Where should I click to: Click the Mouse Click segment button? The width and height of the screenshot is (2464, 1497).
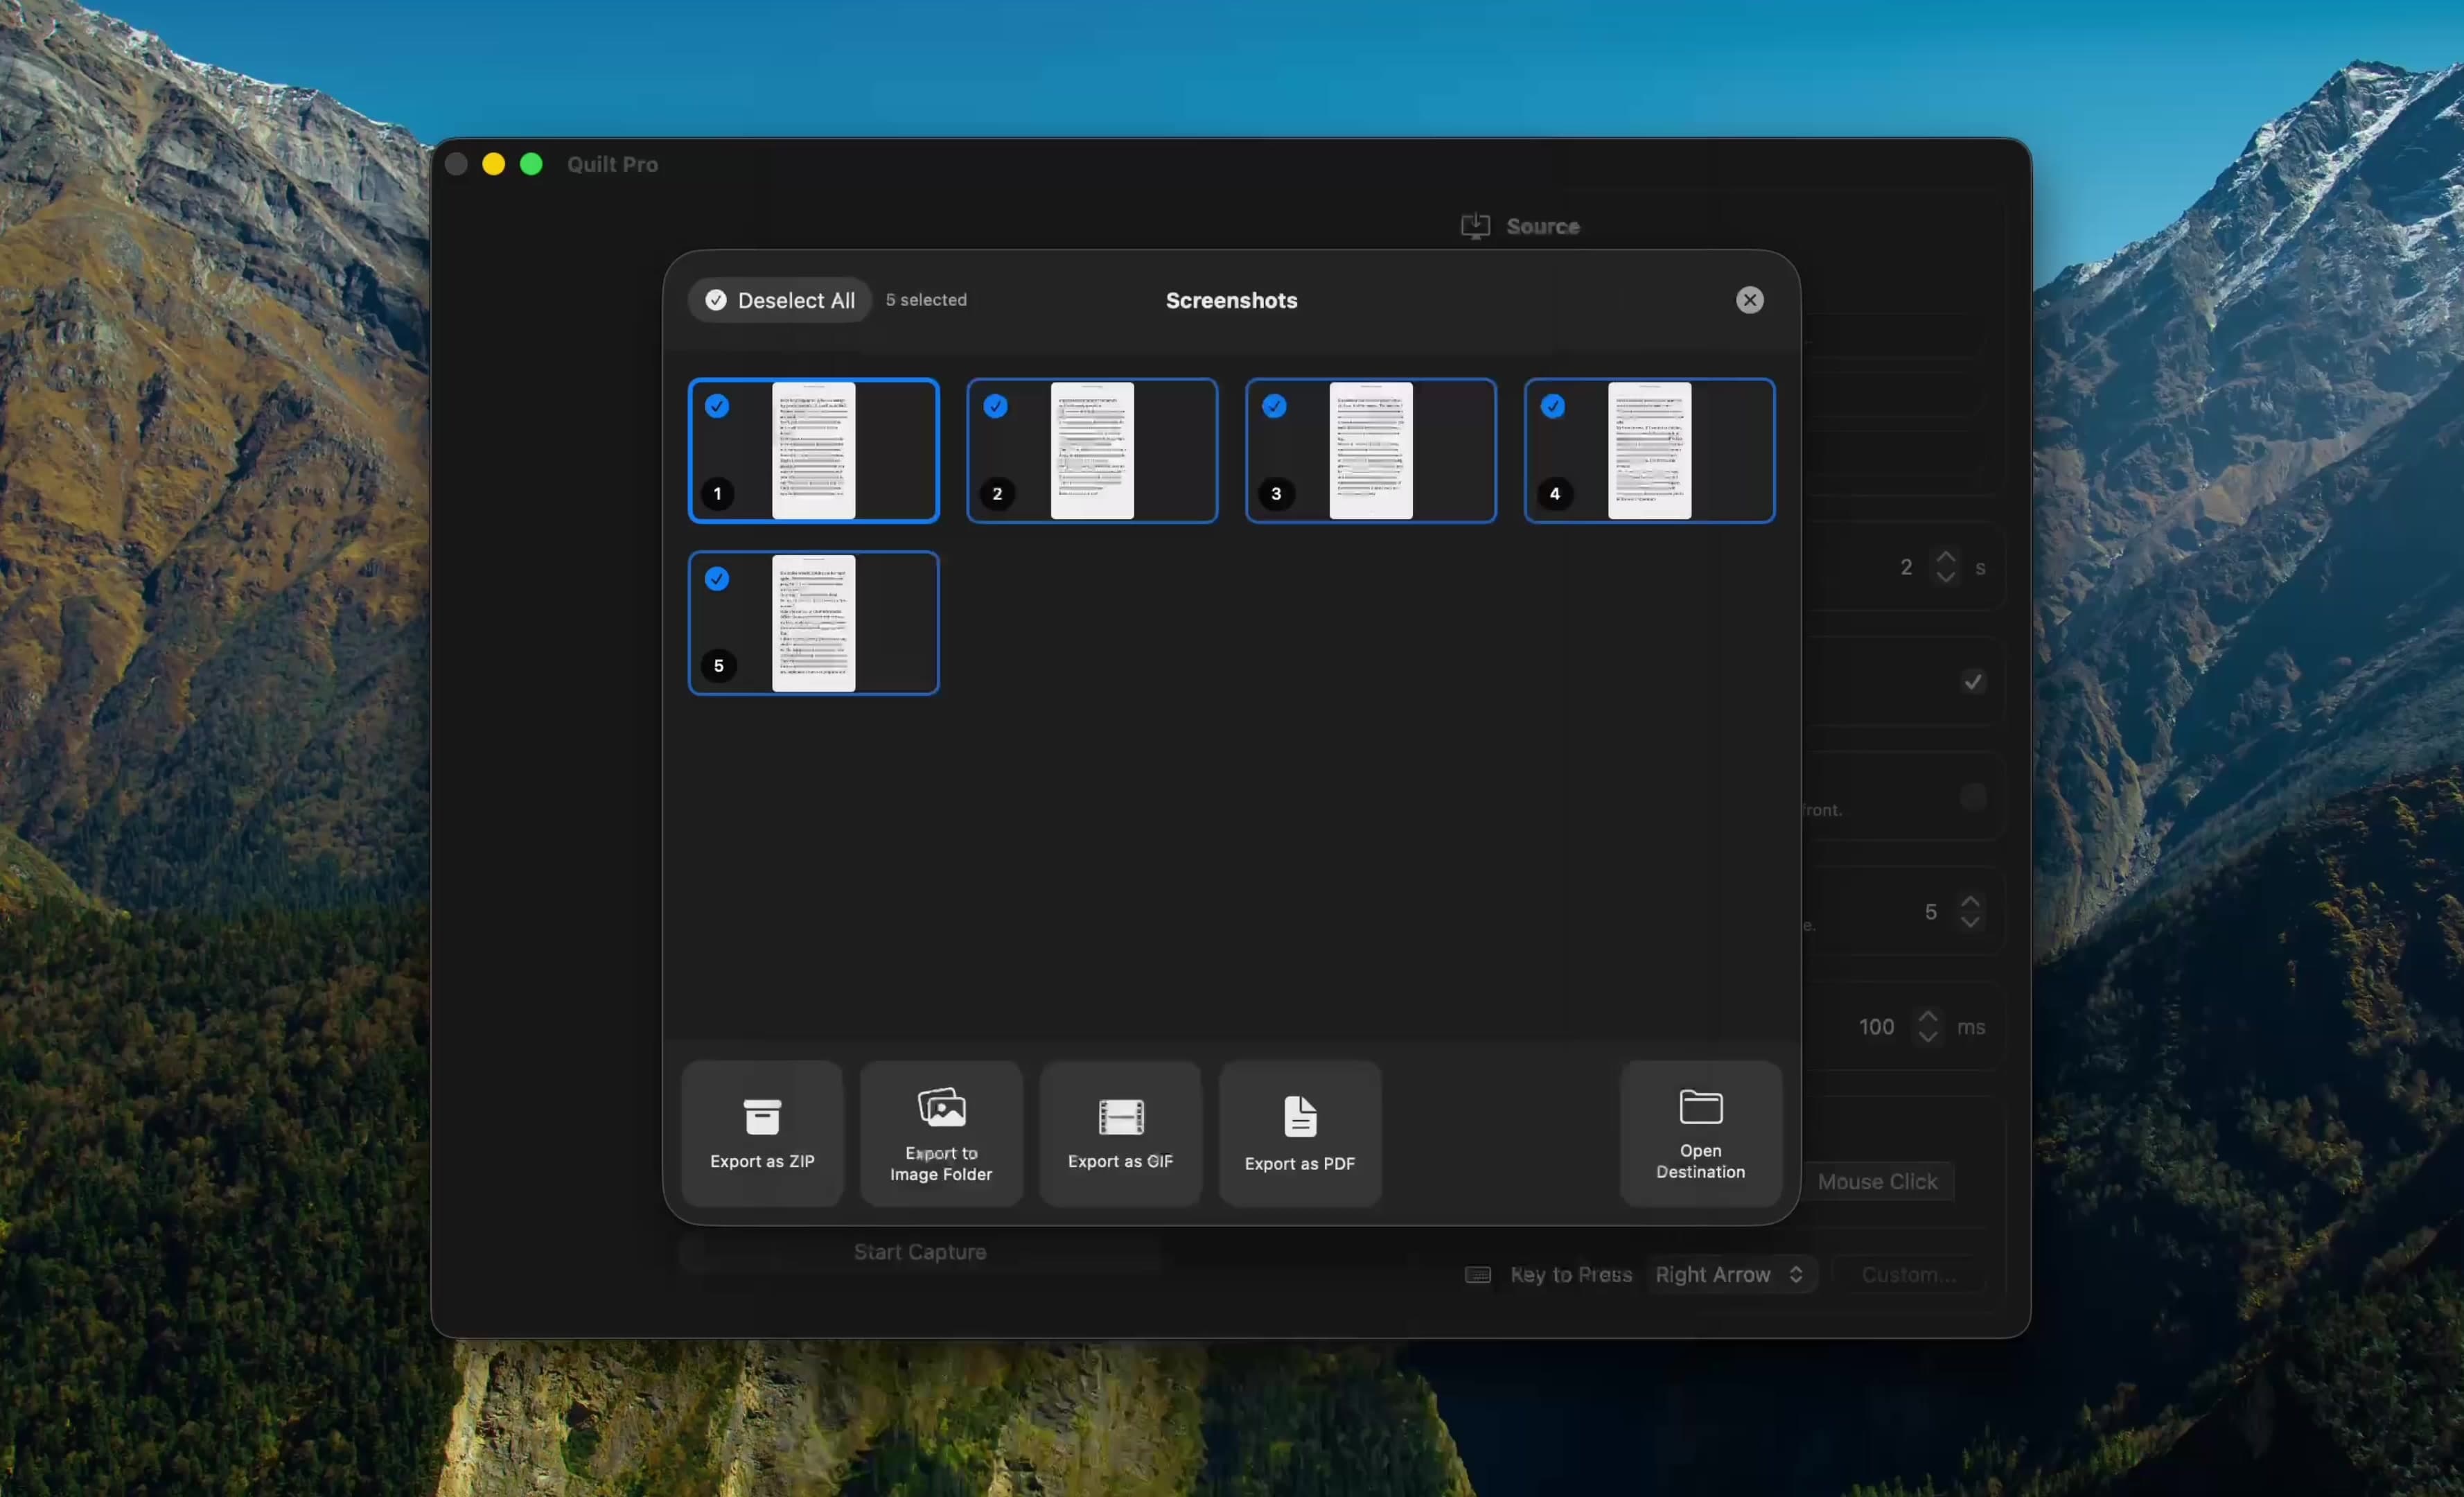click(1877, 1181)
